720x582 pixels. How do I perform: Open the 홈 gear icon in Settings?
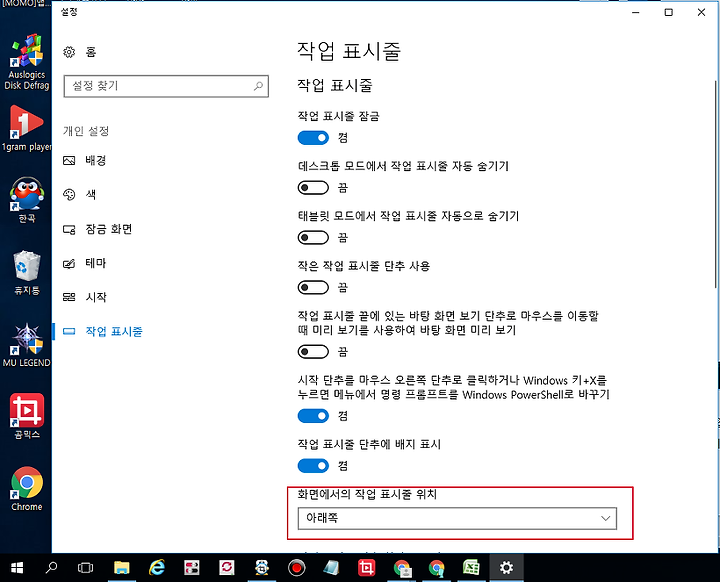tap(69, 52)
